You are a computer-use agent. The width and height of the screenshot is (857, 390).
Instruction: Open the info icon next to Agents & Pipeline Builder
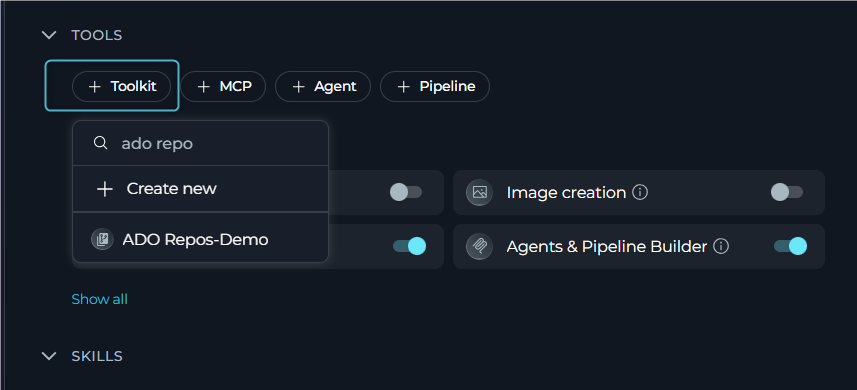coord(721,247)
